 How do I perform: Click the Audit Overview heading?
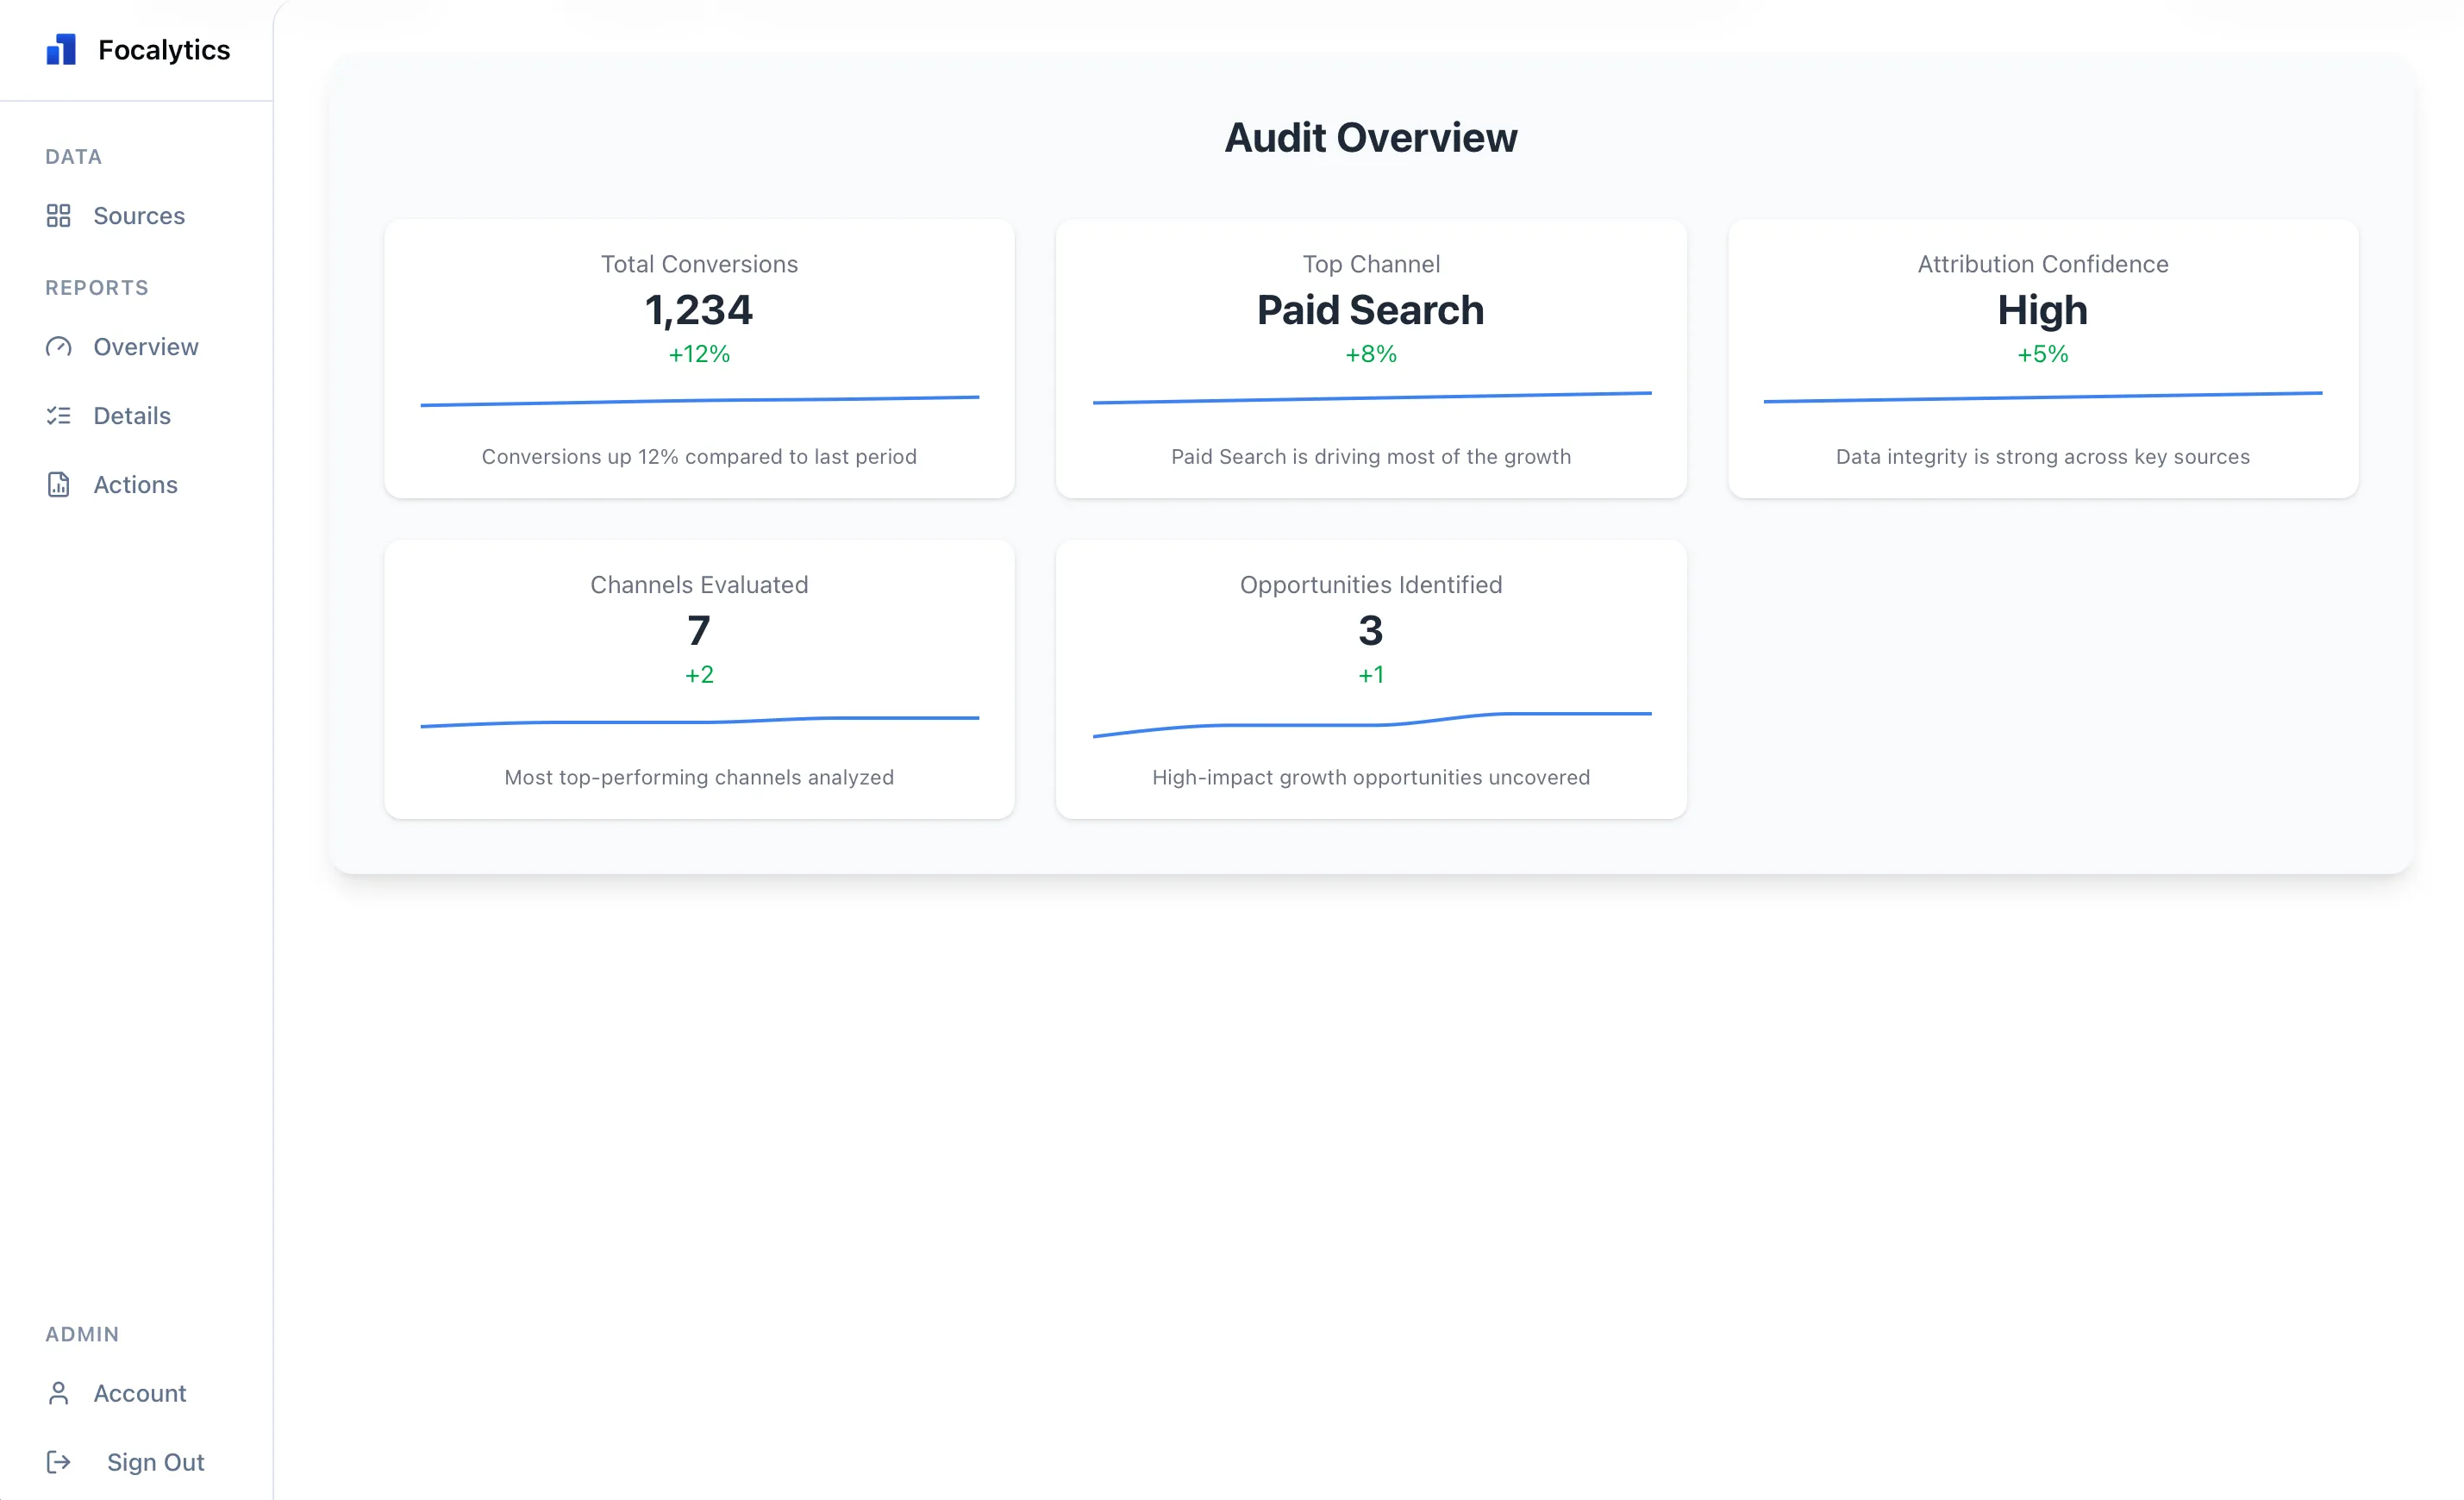point(1371,137)
